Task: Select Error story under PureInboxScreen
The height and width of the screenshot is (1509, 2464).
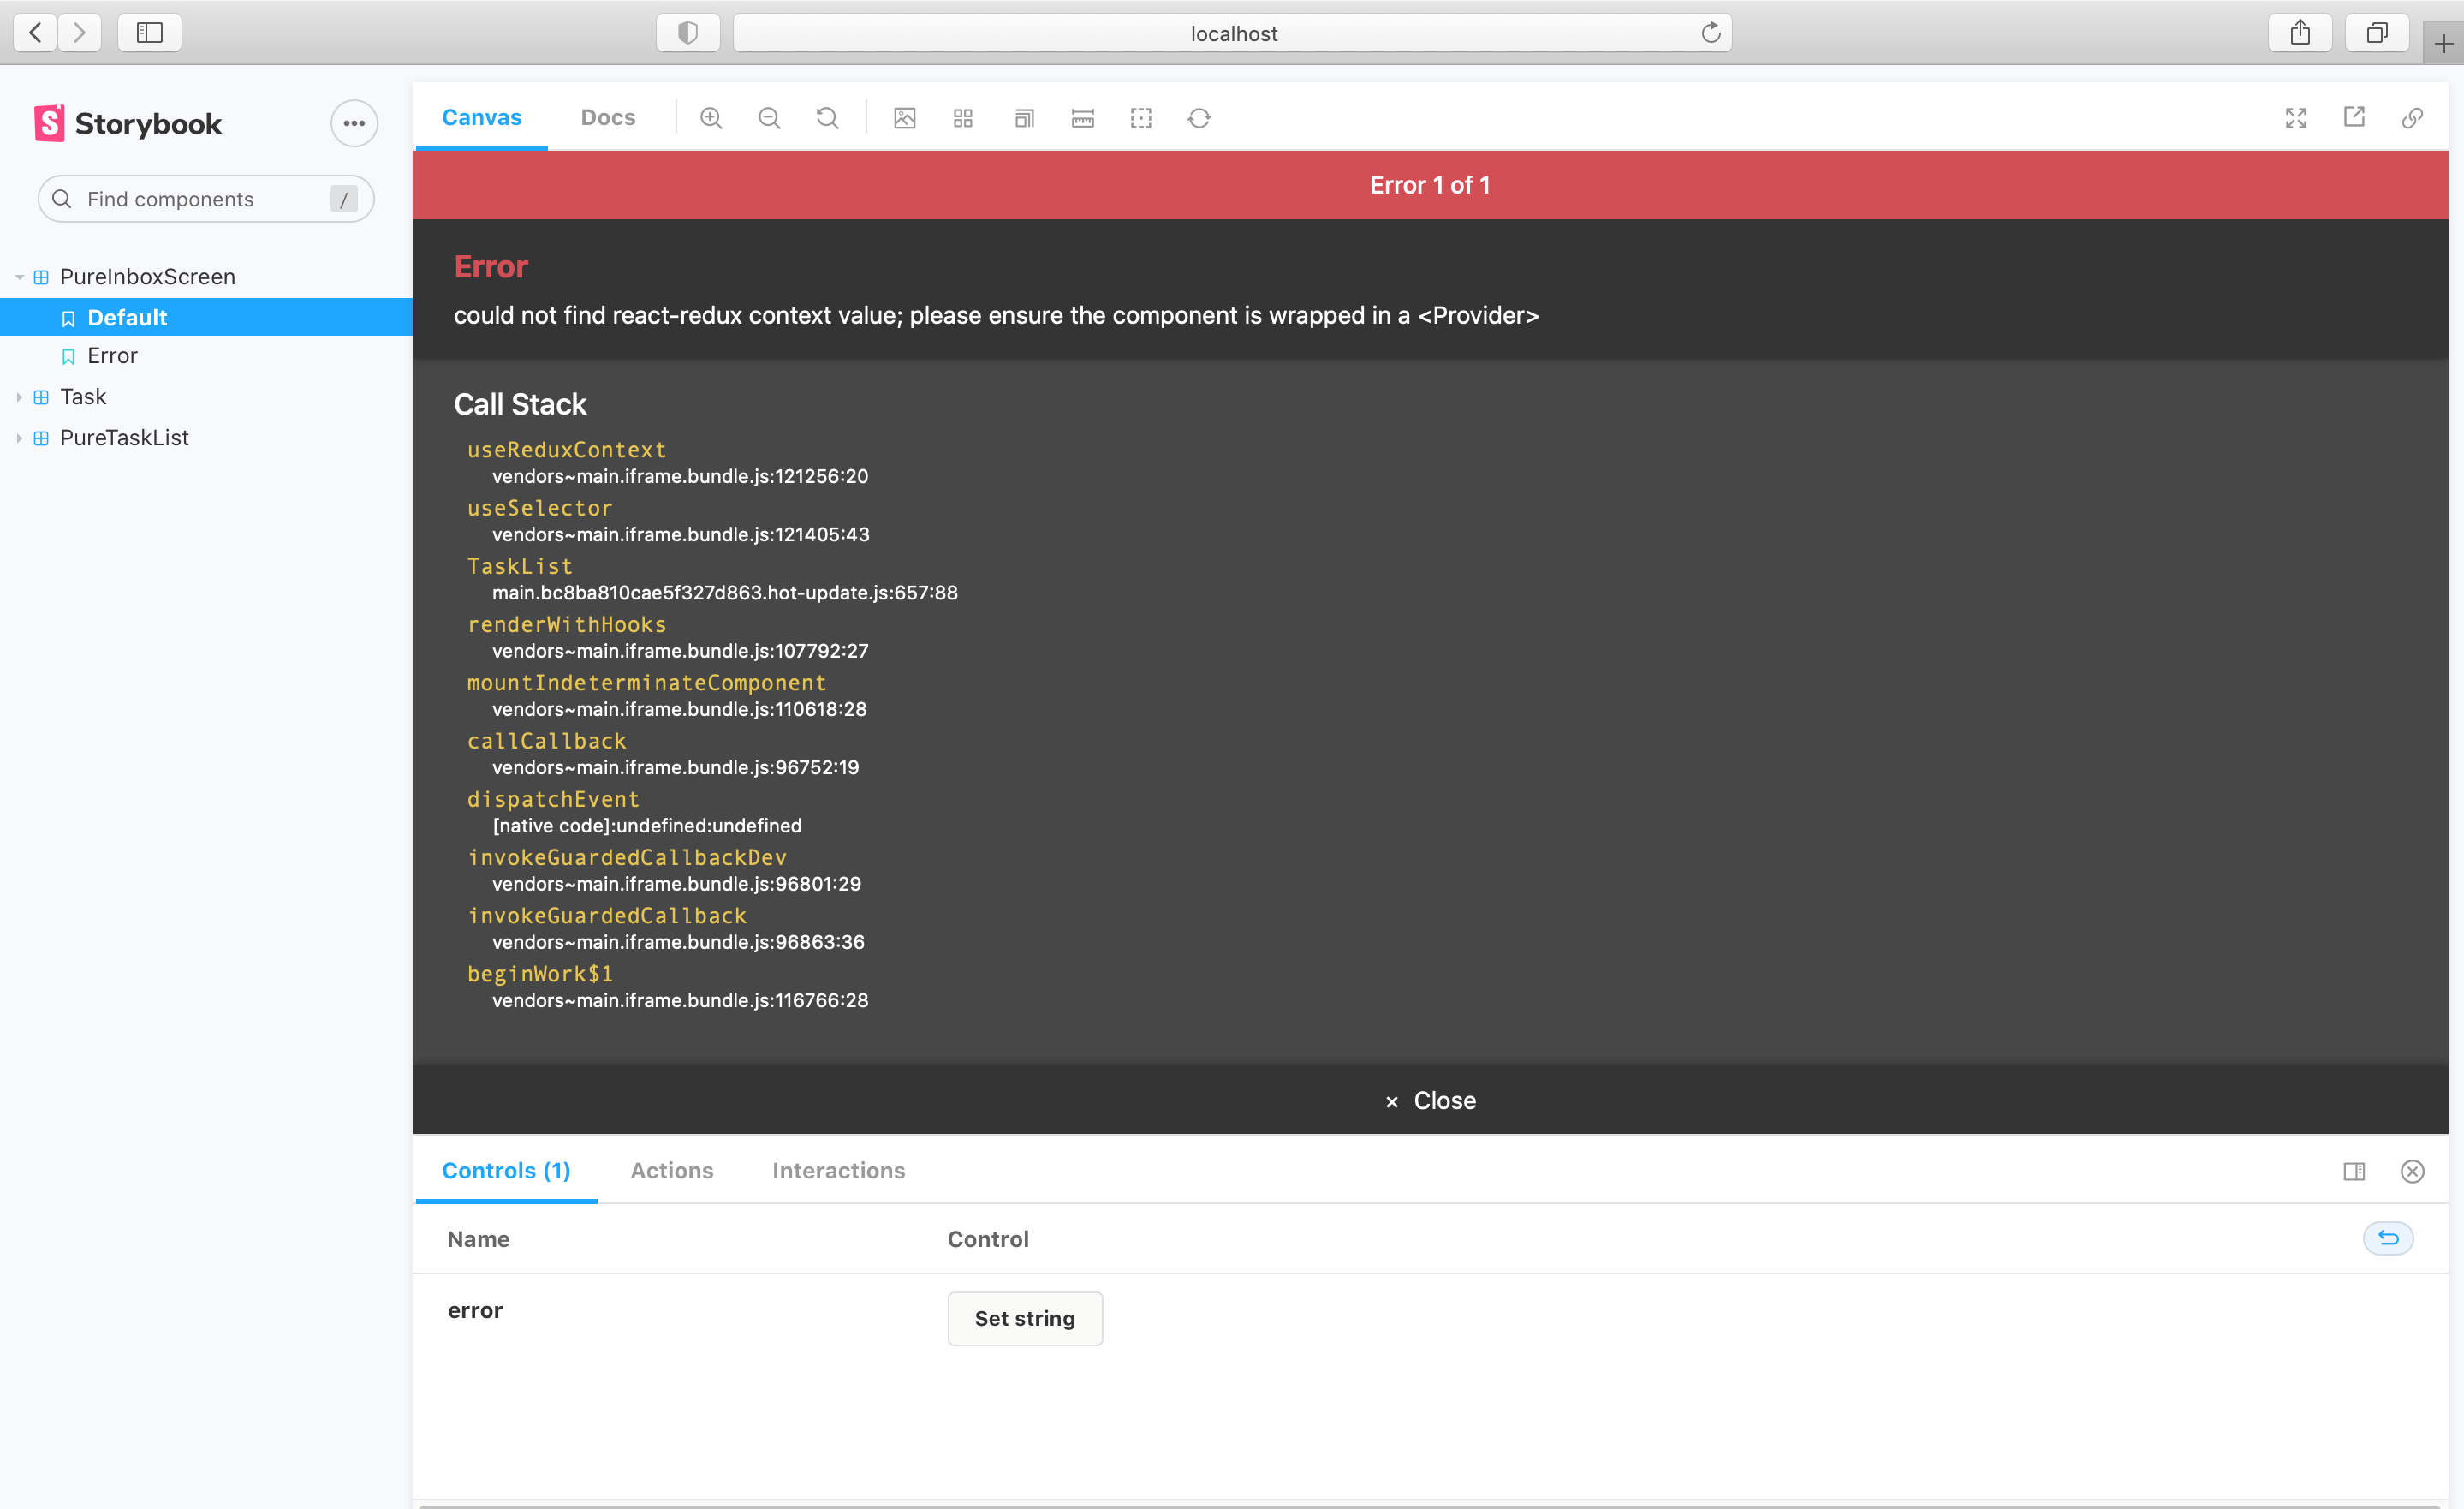Action: 111,355
